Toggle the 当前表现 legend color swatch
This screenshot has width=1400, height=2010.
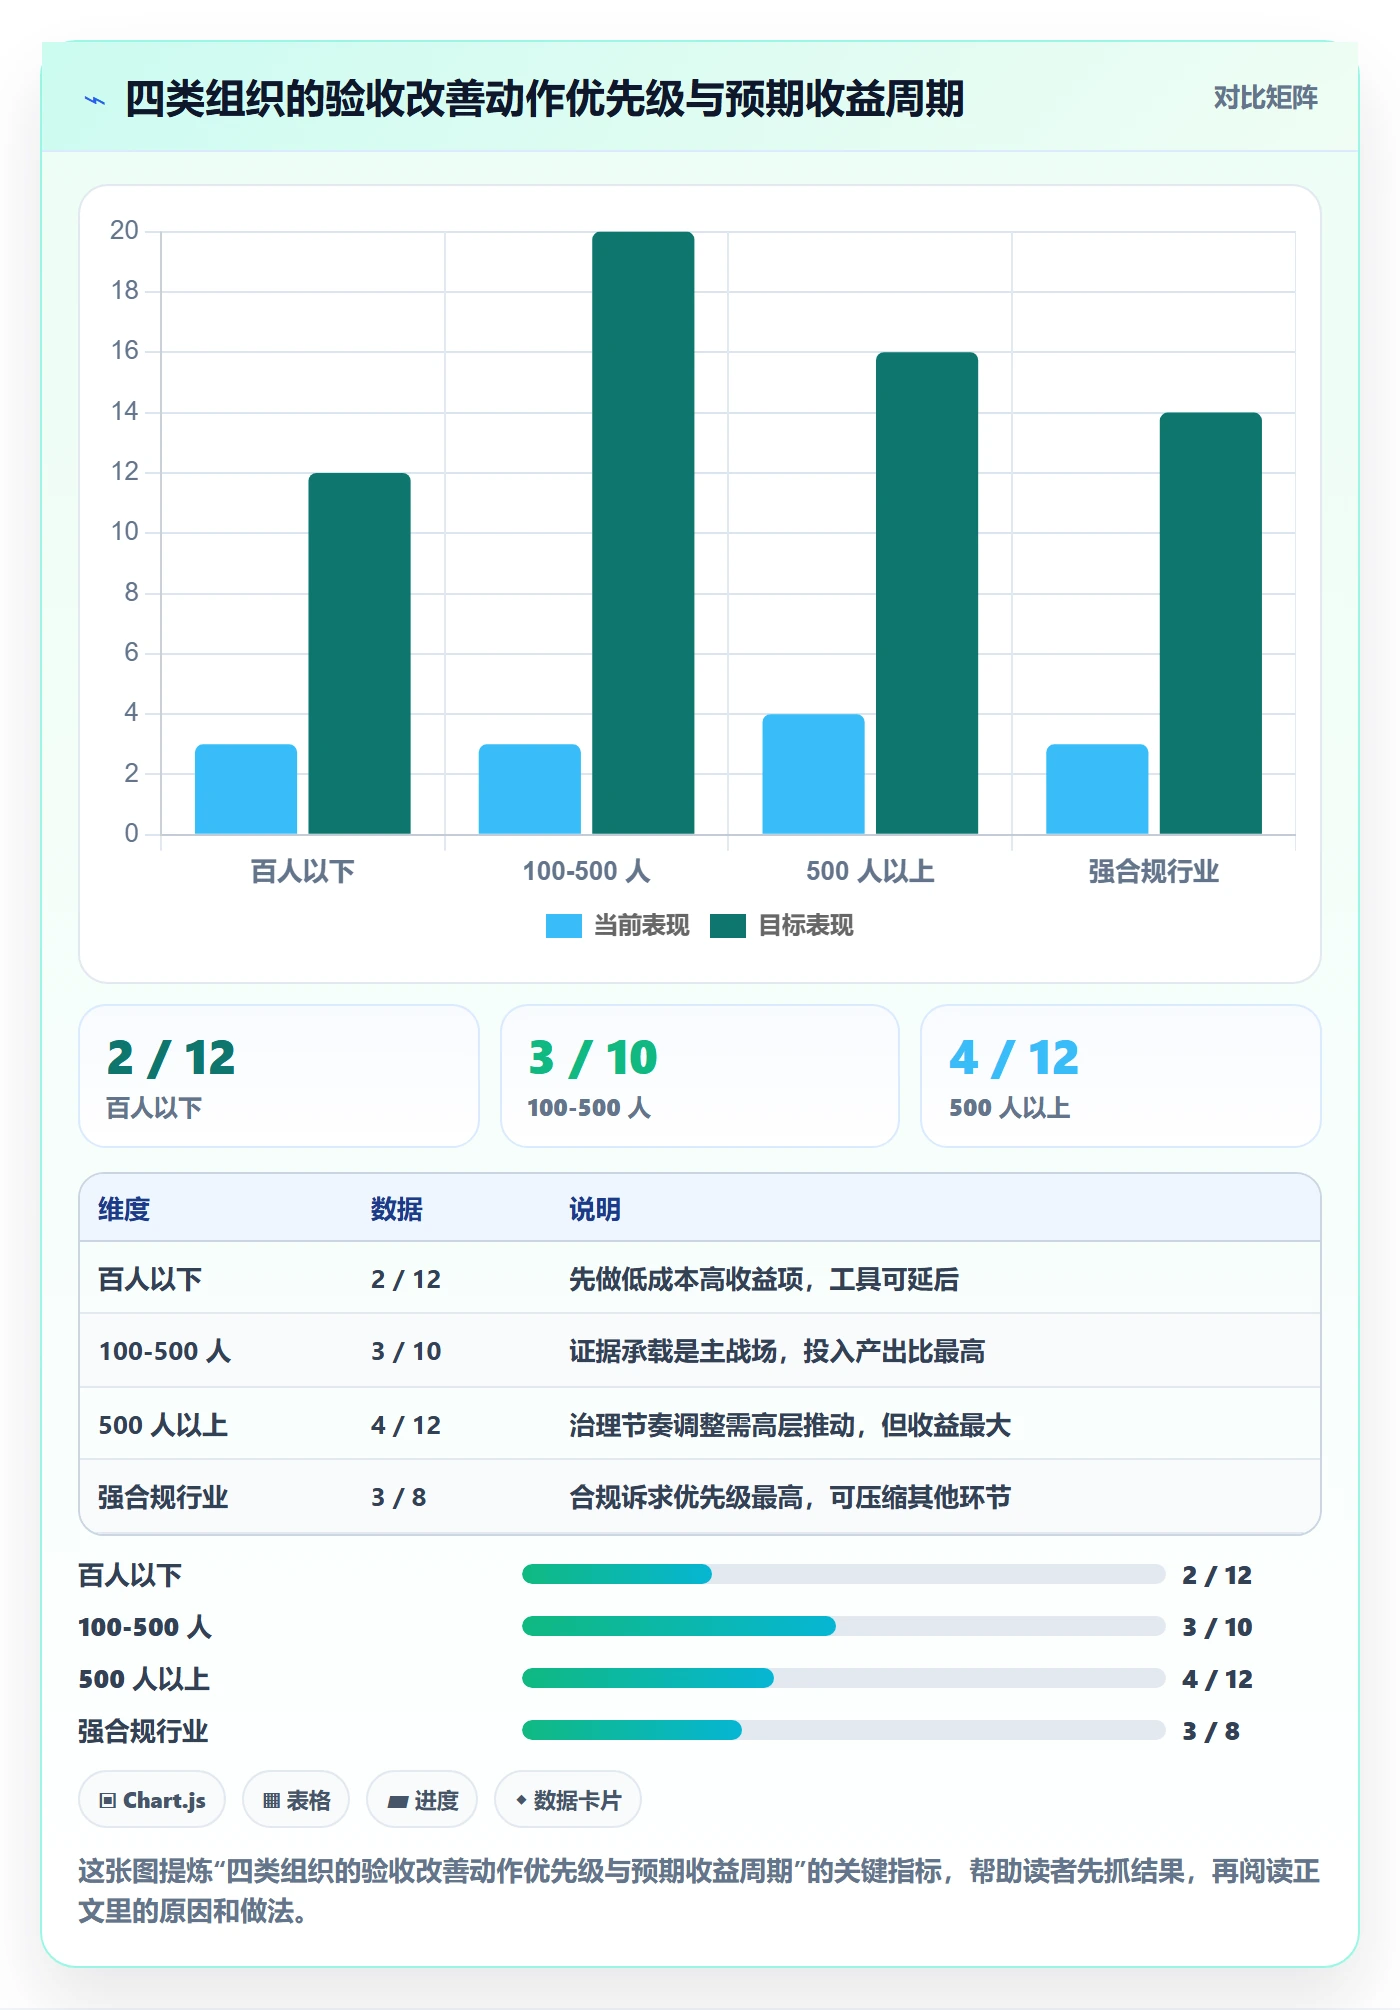pos(563,926)
